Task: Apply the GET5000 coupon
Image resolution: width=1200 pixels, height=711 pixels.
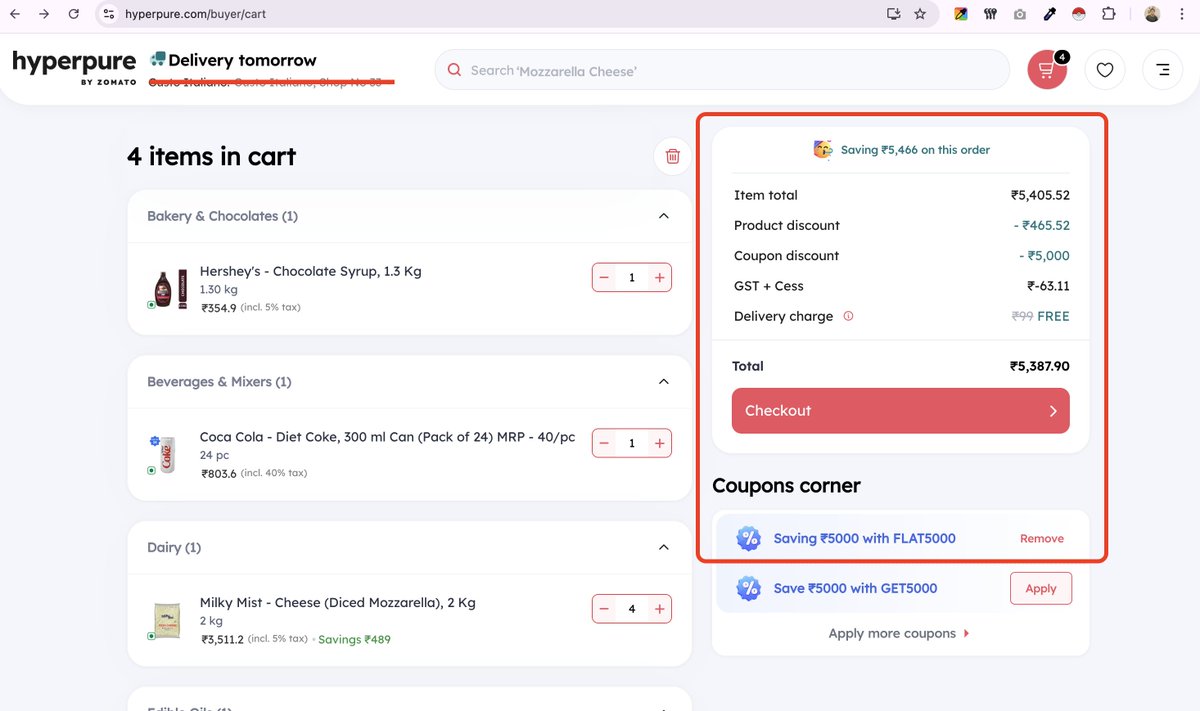Action: point(1041,588)
